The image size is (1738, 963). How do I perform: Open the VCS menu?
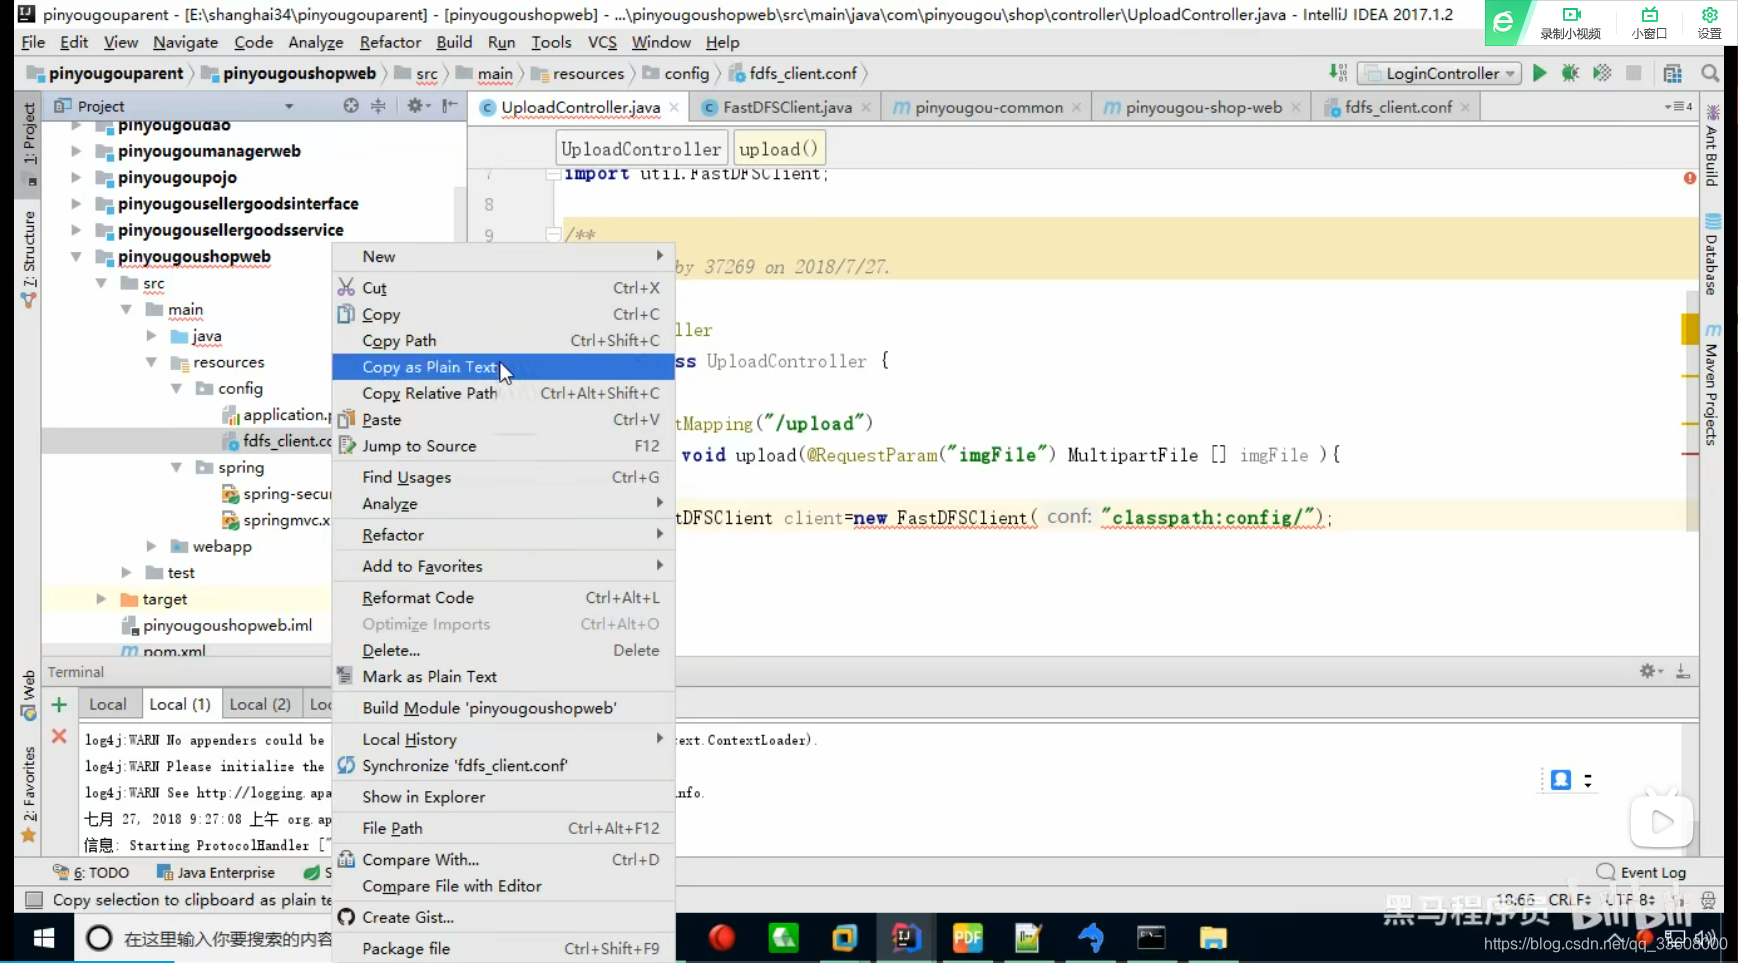pos(602,42)
